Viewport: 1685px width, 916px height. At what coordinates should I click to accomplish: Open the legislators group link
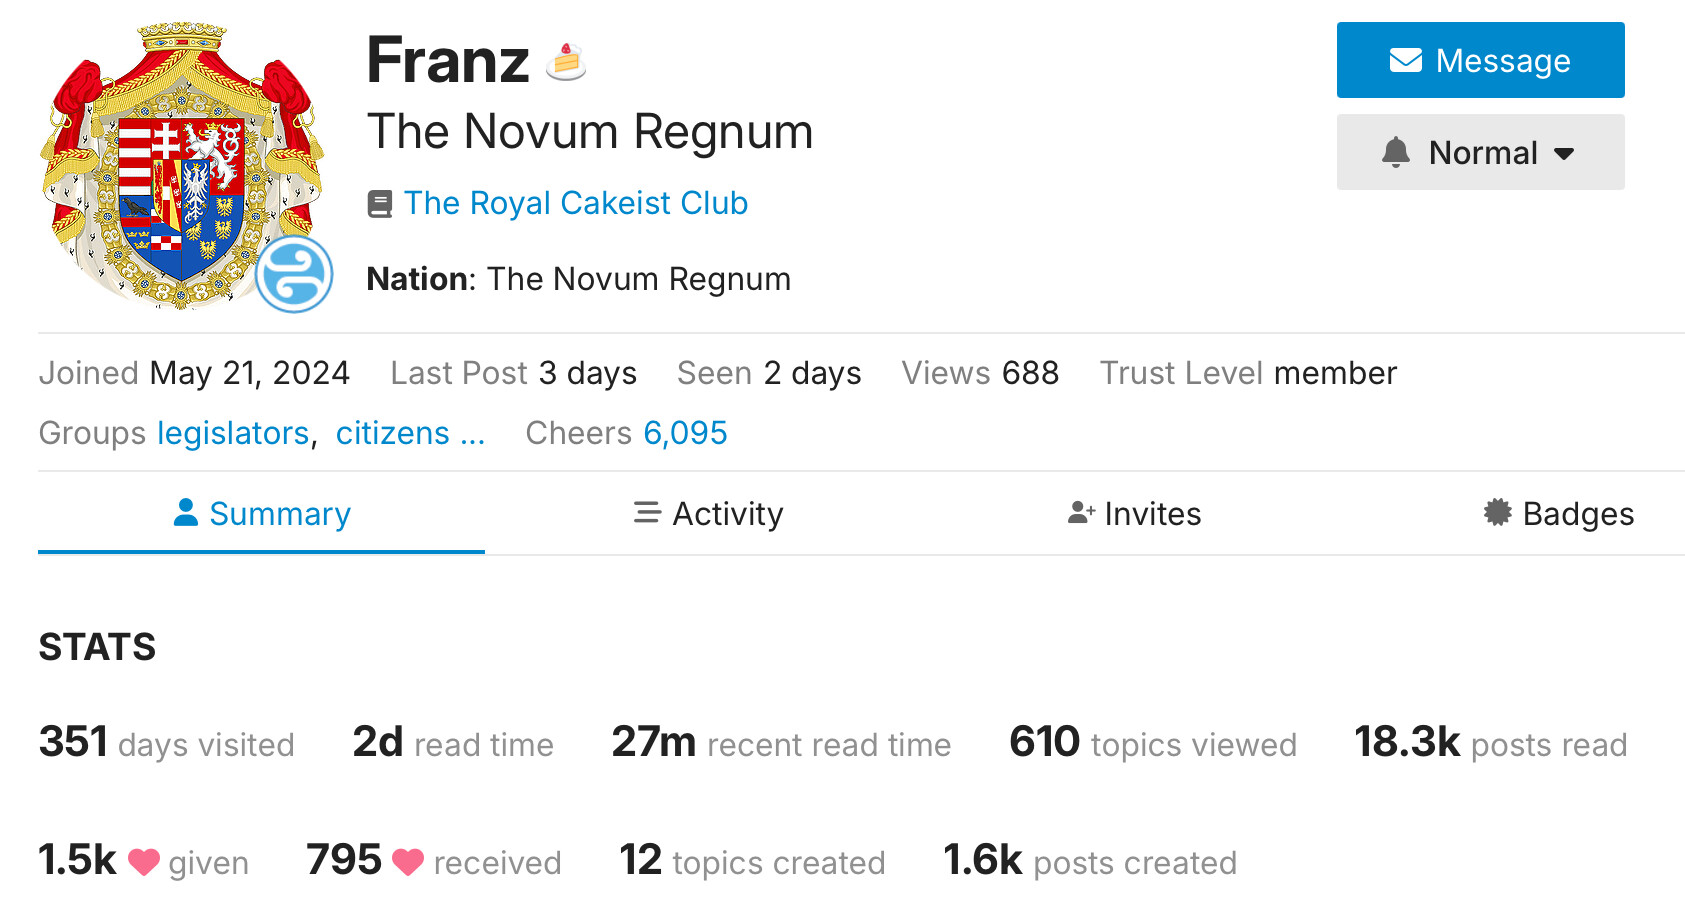(233, 433)
